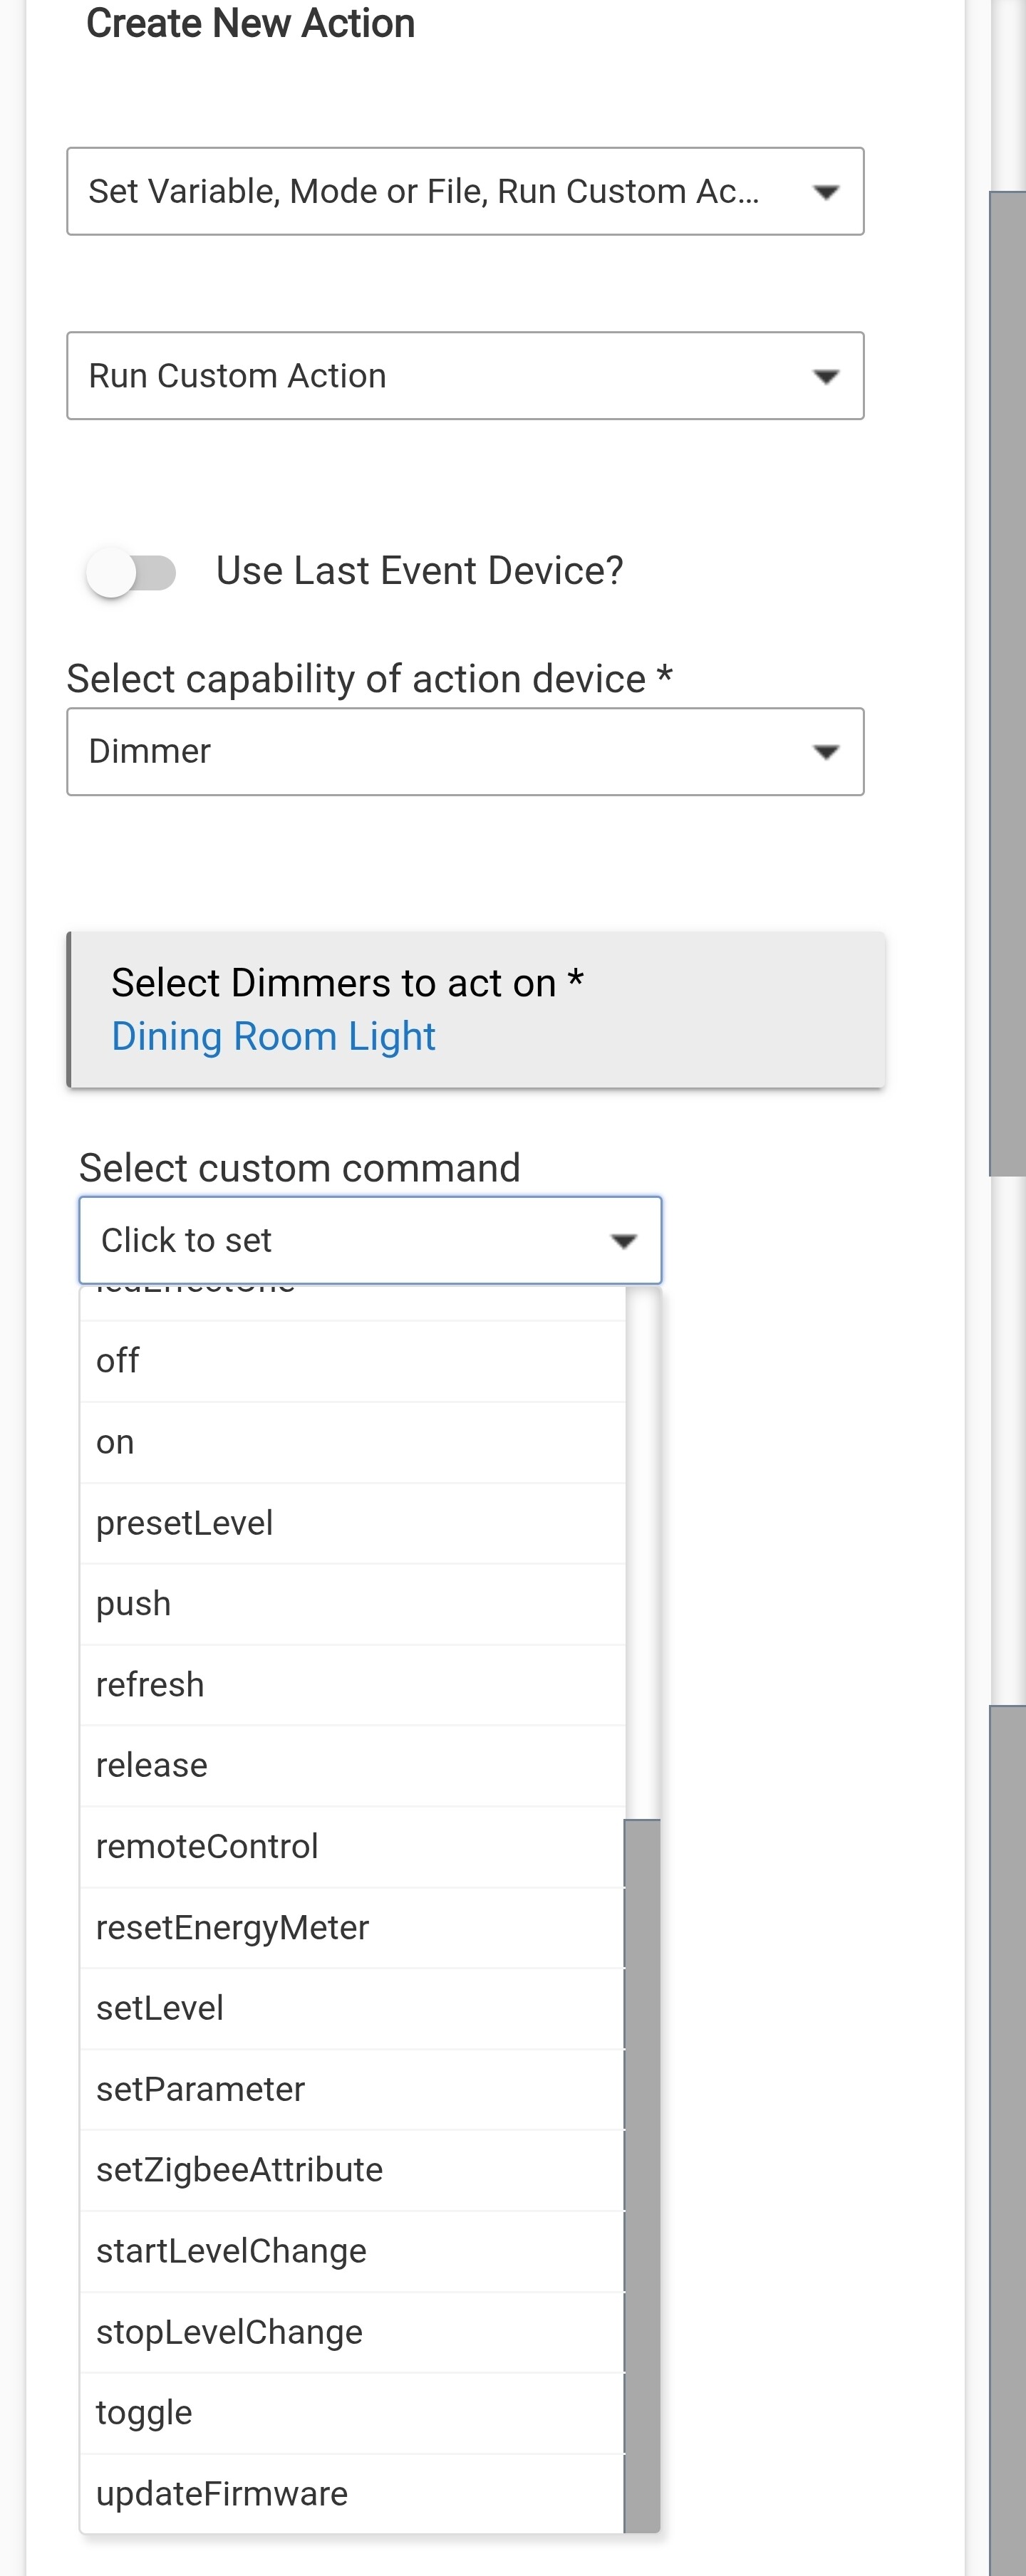Pick refresh from the command list

pyautogui.click(x=352, y=1685)
